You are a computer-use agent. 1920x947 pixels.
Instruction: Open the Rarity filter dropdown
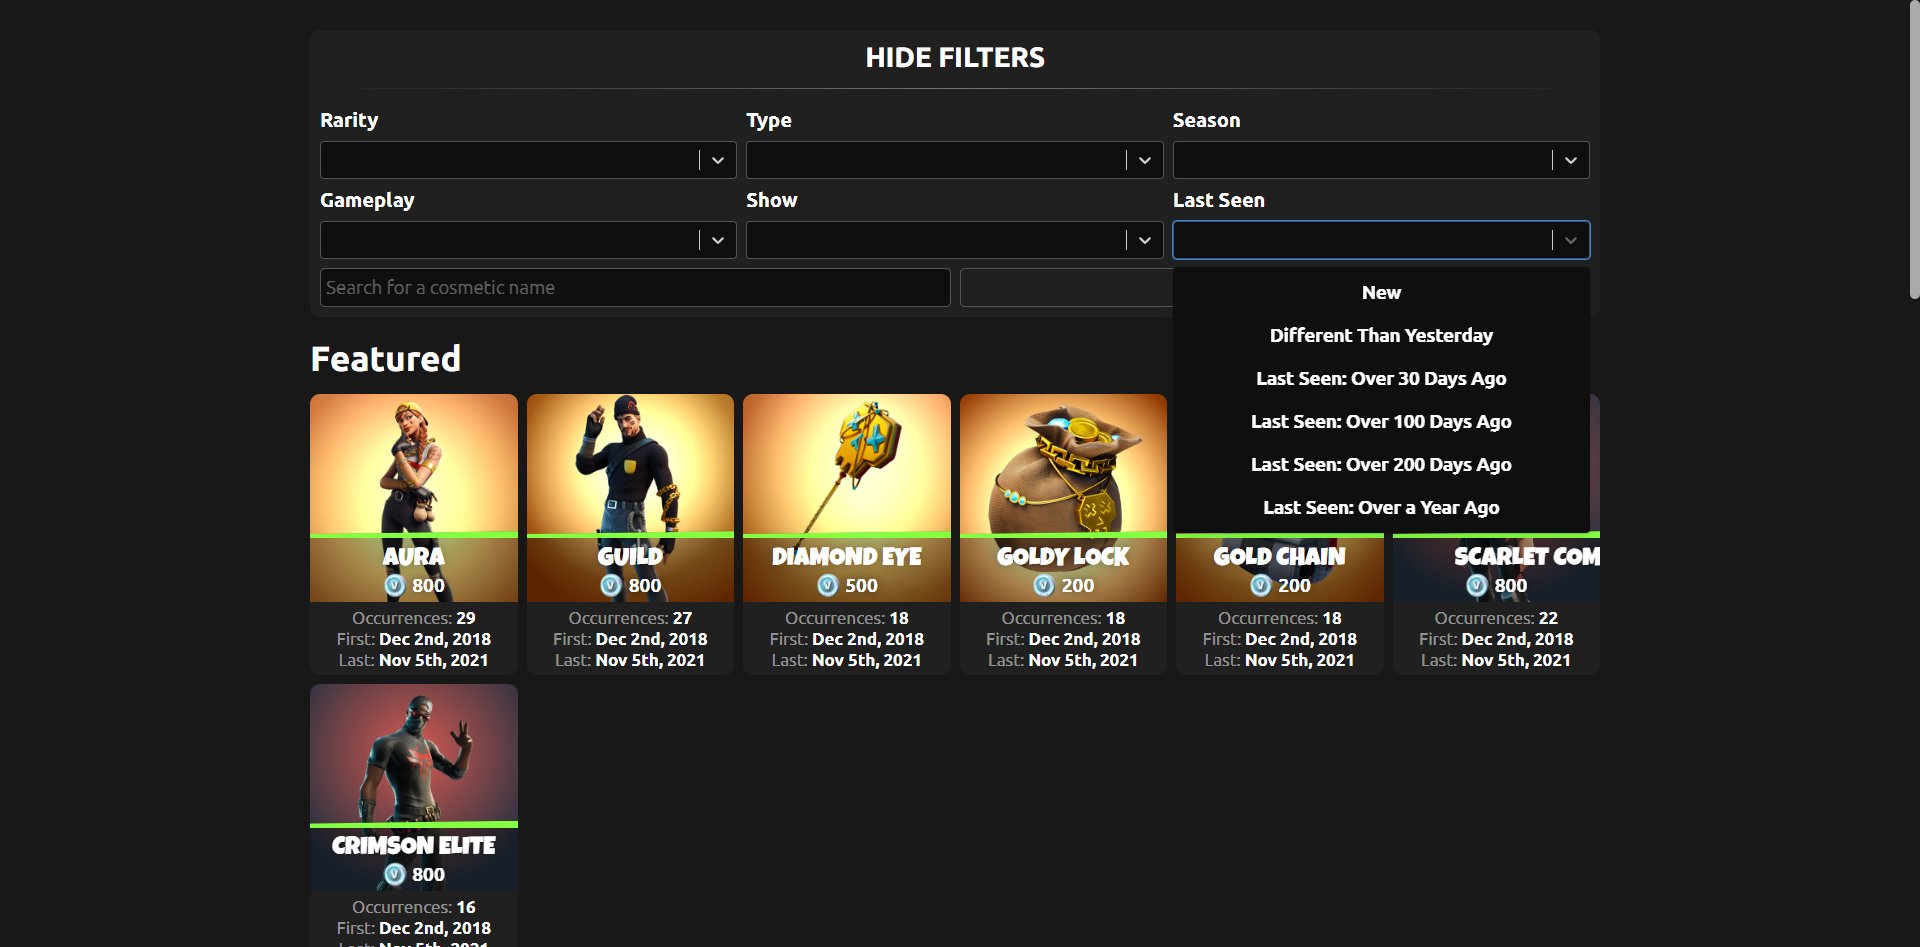tap(528, 160)
